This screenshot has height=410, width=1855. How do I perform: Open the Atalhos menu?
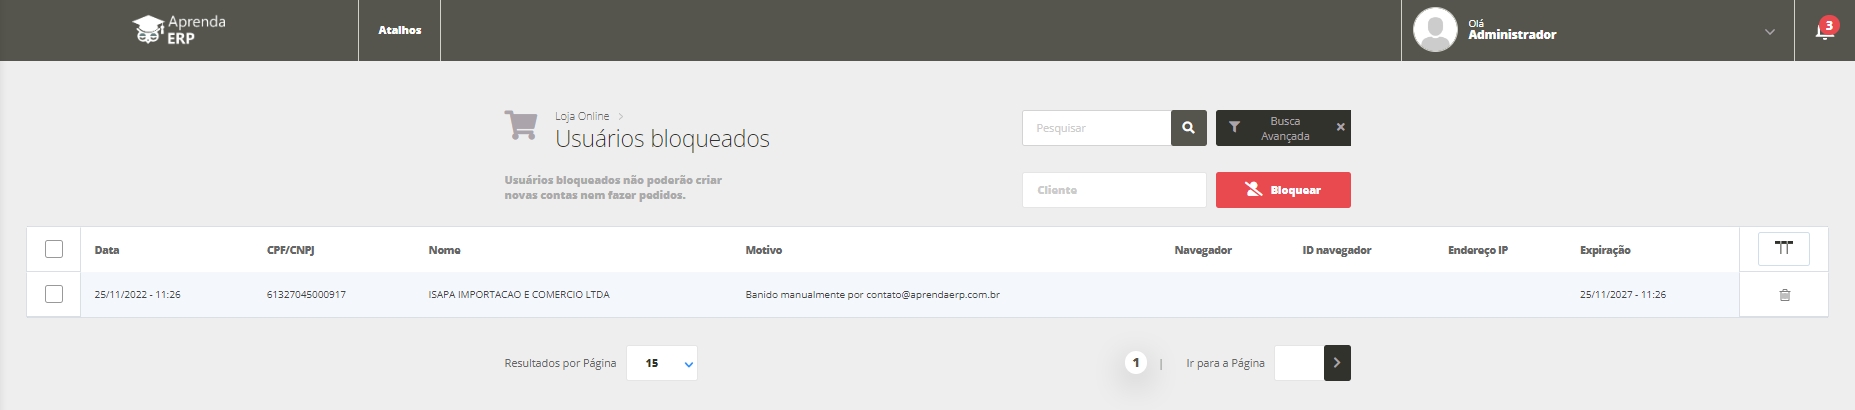tap(399, 30)
